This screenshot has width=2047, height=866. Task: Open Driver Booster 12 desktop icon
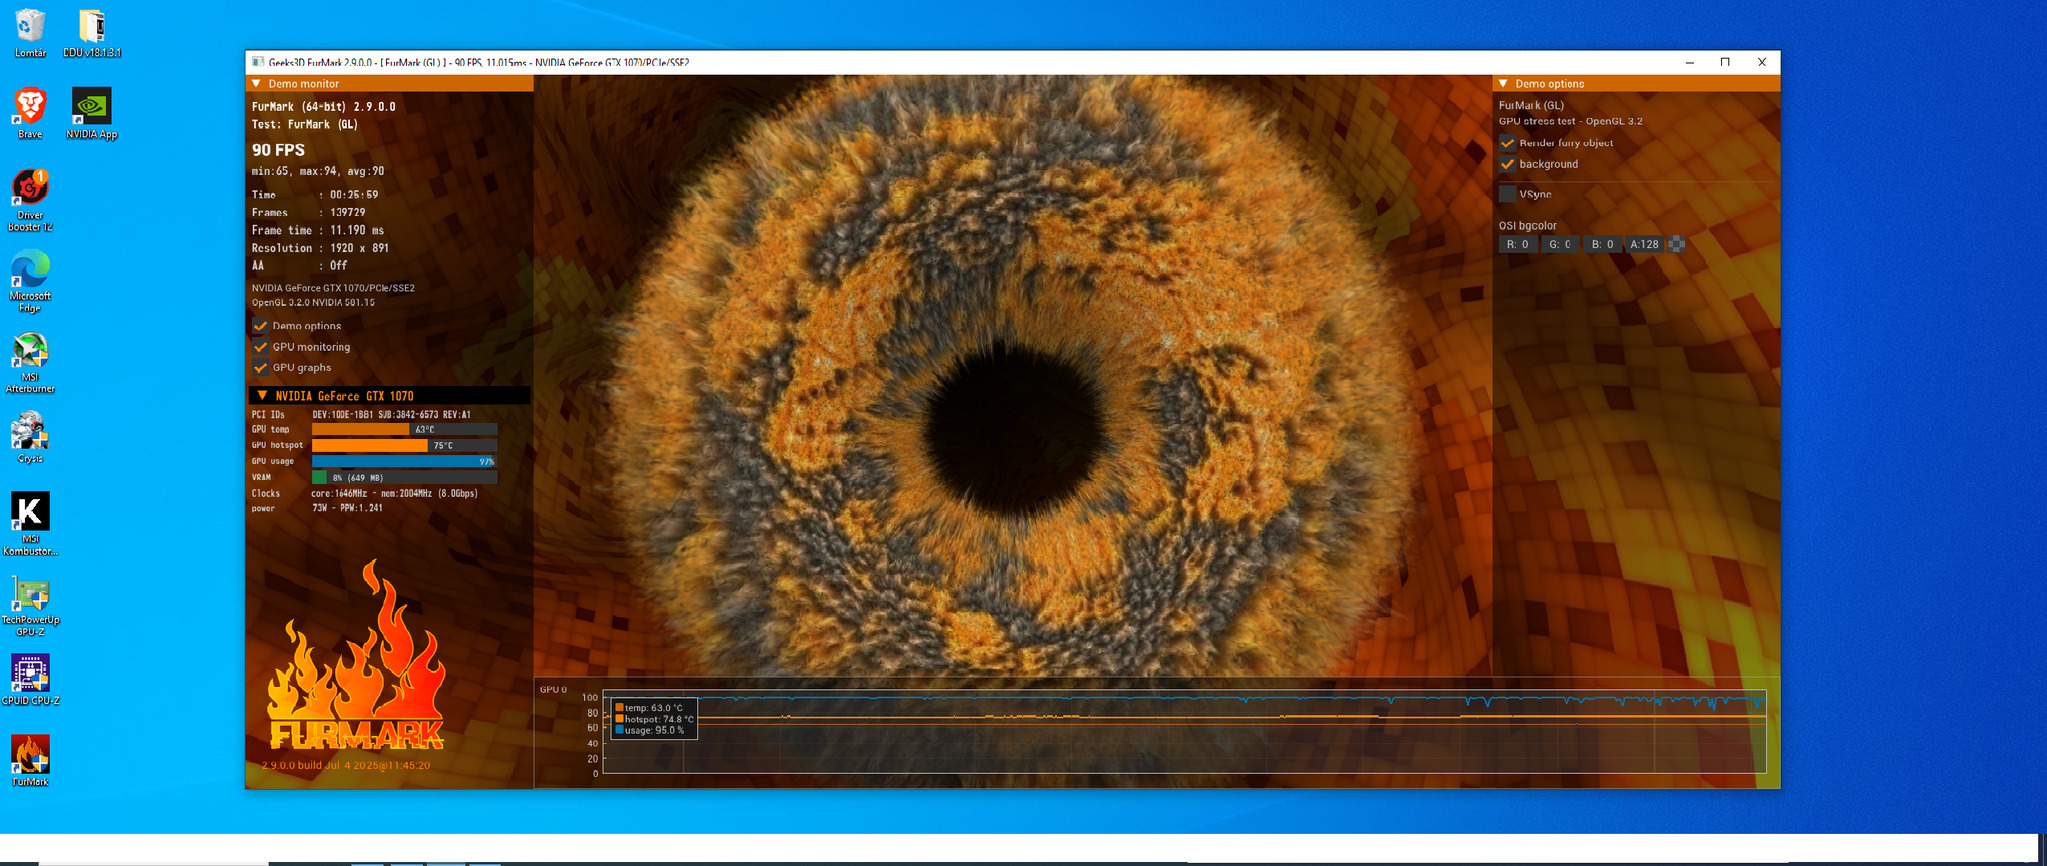click(30, 200)
